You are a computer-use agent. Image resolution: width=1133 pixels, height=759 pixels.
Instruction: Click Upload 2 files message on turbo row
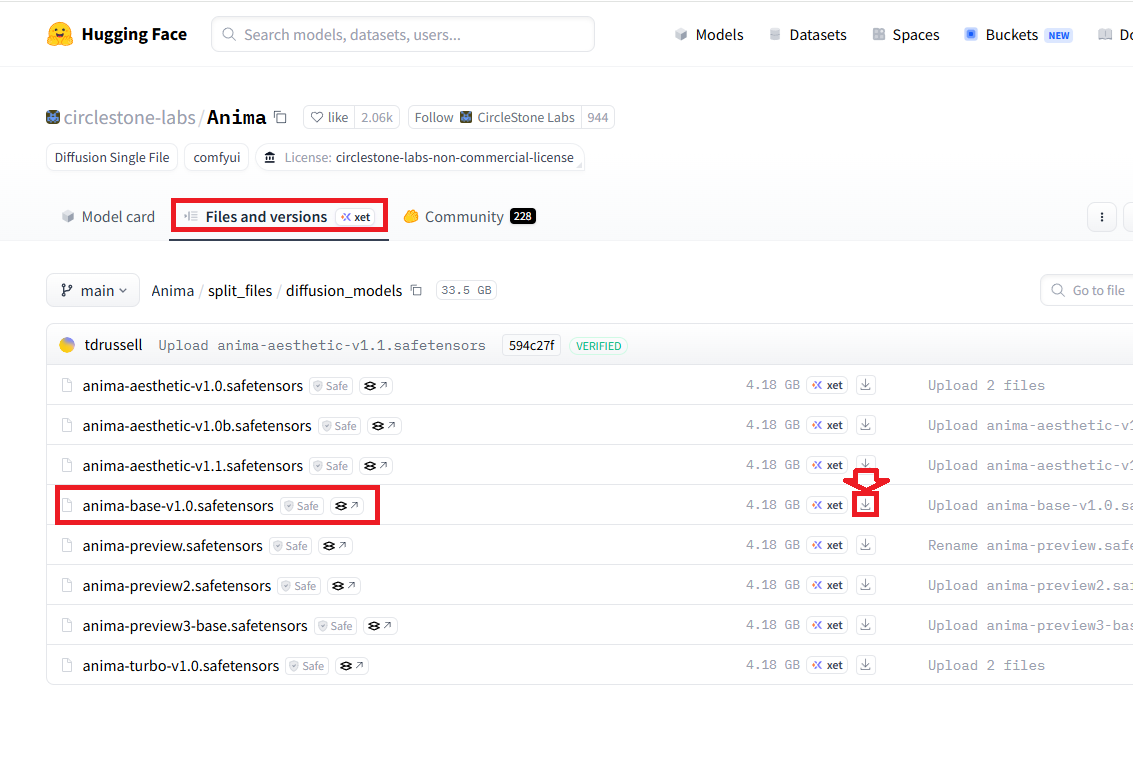pos(986,665)
